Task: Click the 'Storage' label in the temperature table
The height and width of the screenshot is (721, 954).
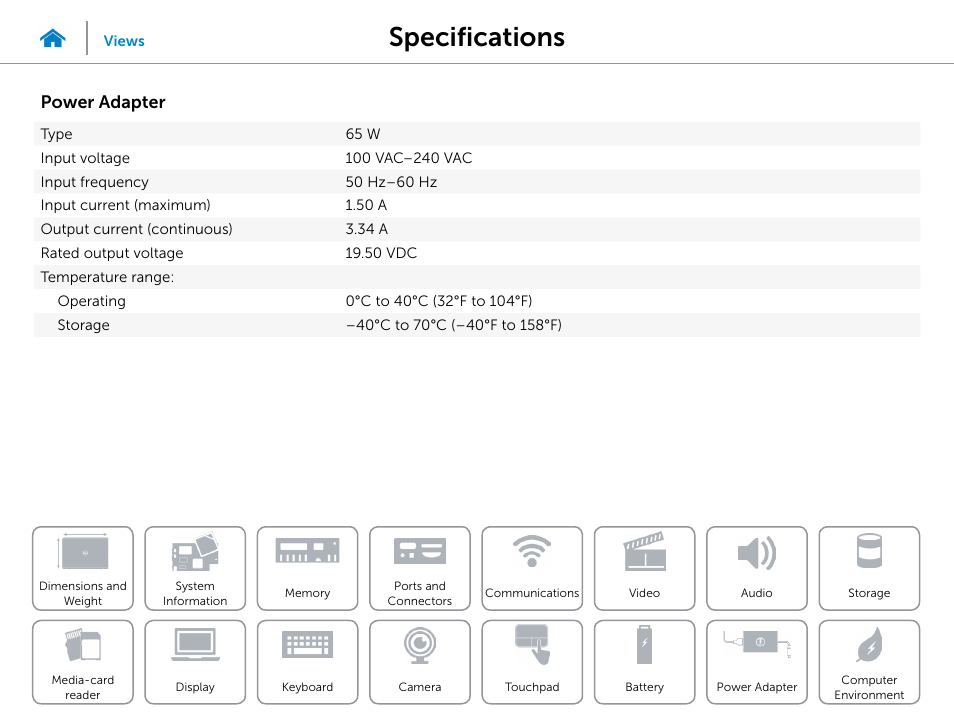Action: [83, 325]
